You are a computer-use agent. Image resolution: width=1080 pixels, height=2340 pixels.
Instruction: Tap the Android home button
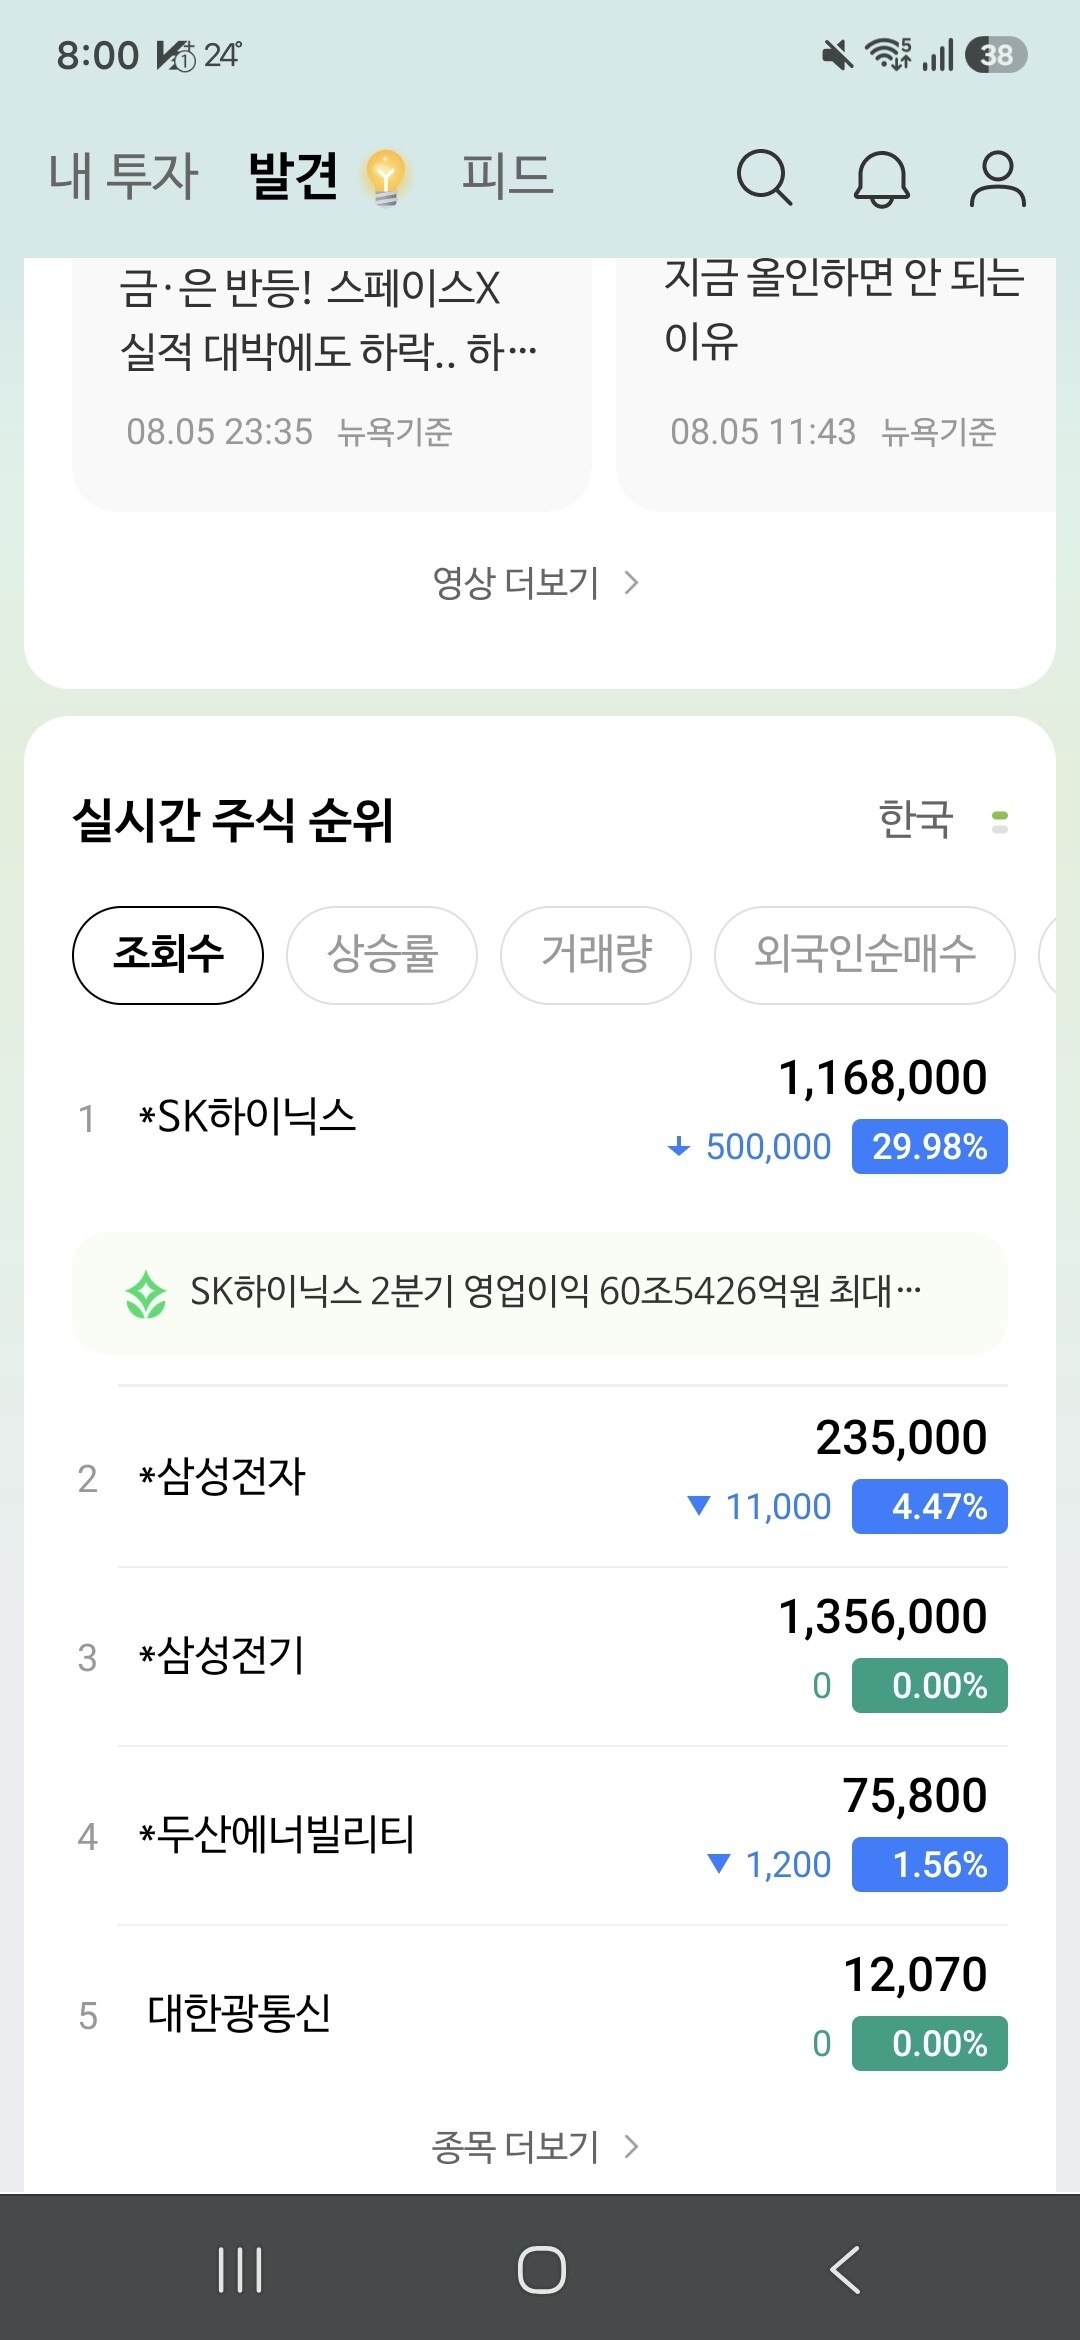[x=541, y=2269]
